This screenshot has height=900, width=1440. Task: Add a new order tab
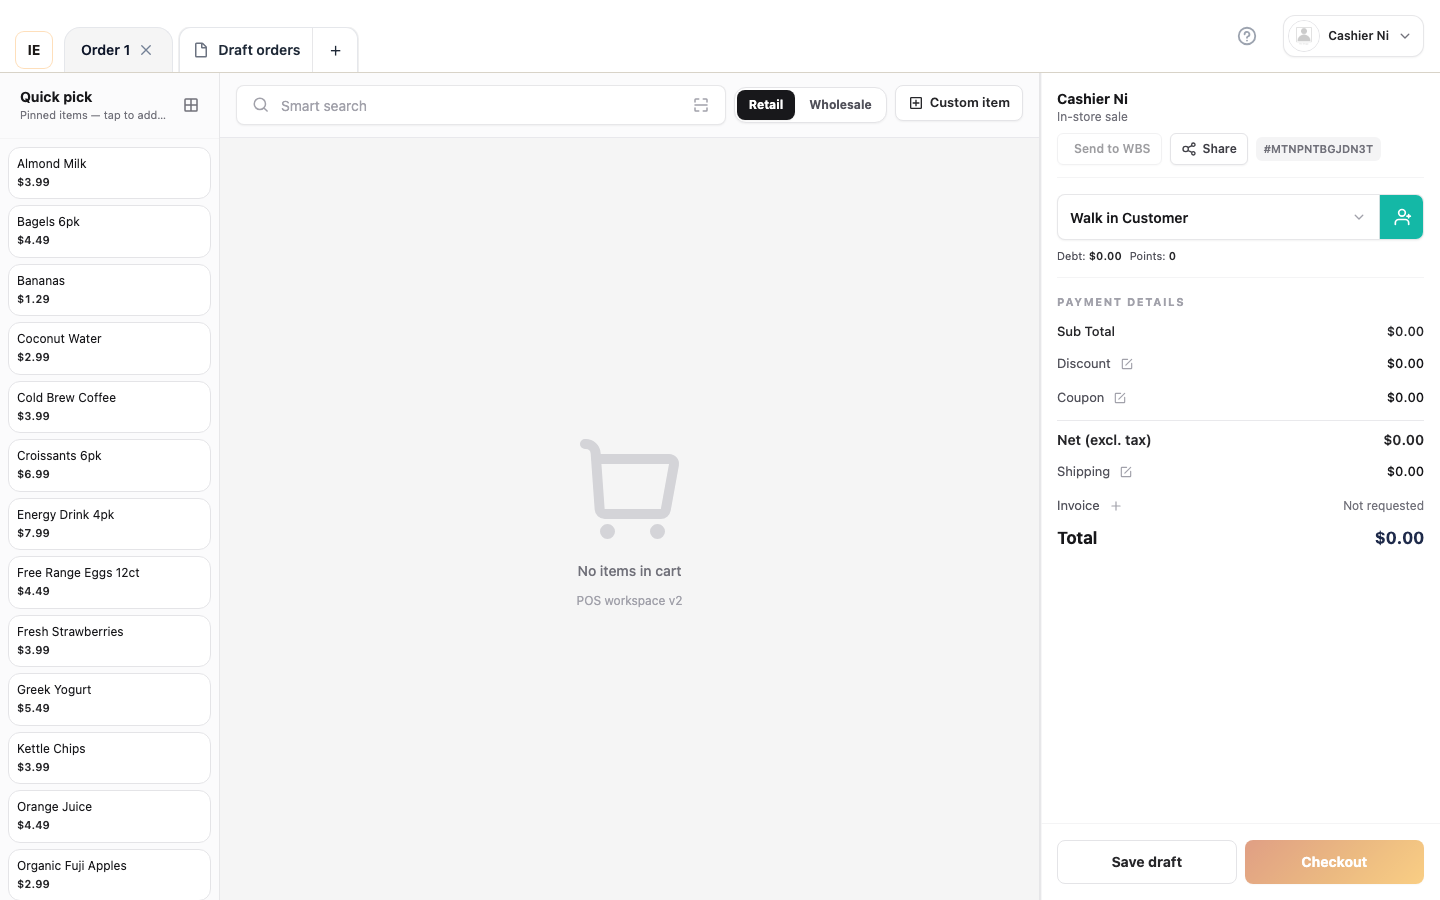pos(336,50)
